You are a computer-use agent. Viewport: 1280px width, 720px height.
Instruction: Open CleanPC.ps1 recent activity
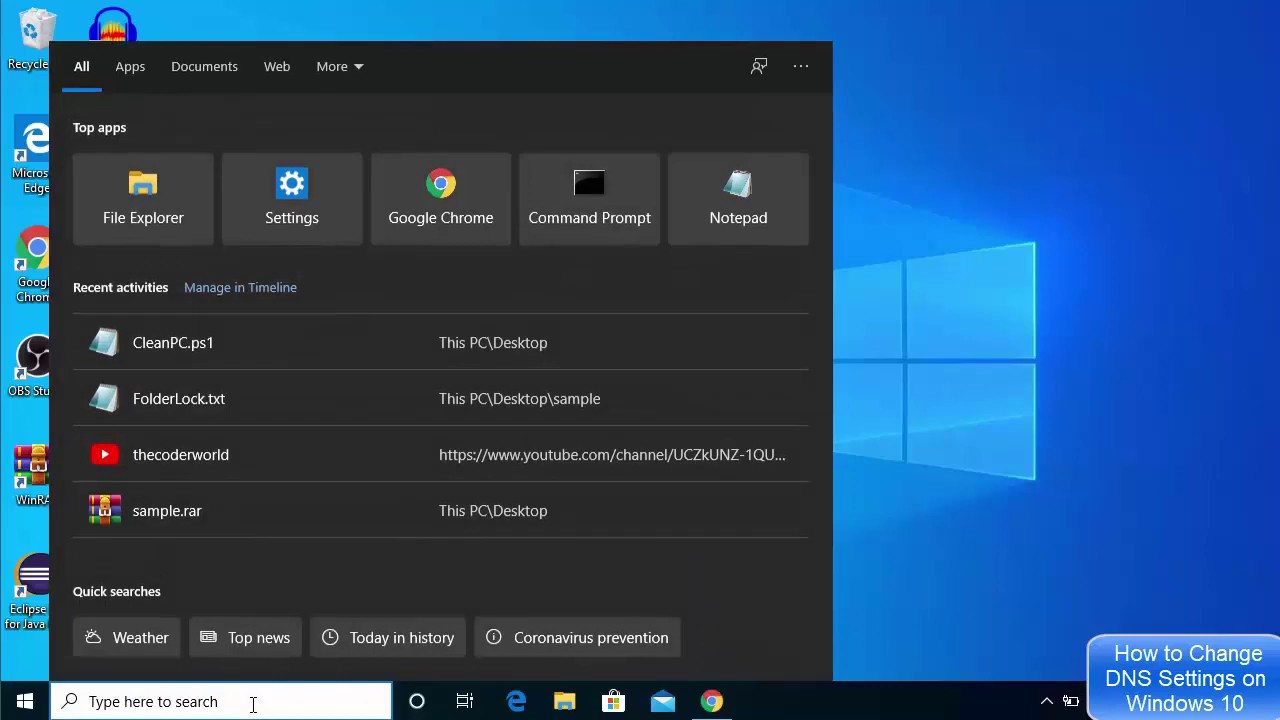440,342
